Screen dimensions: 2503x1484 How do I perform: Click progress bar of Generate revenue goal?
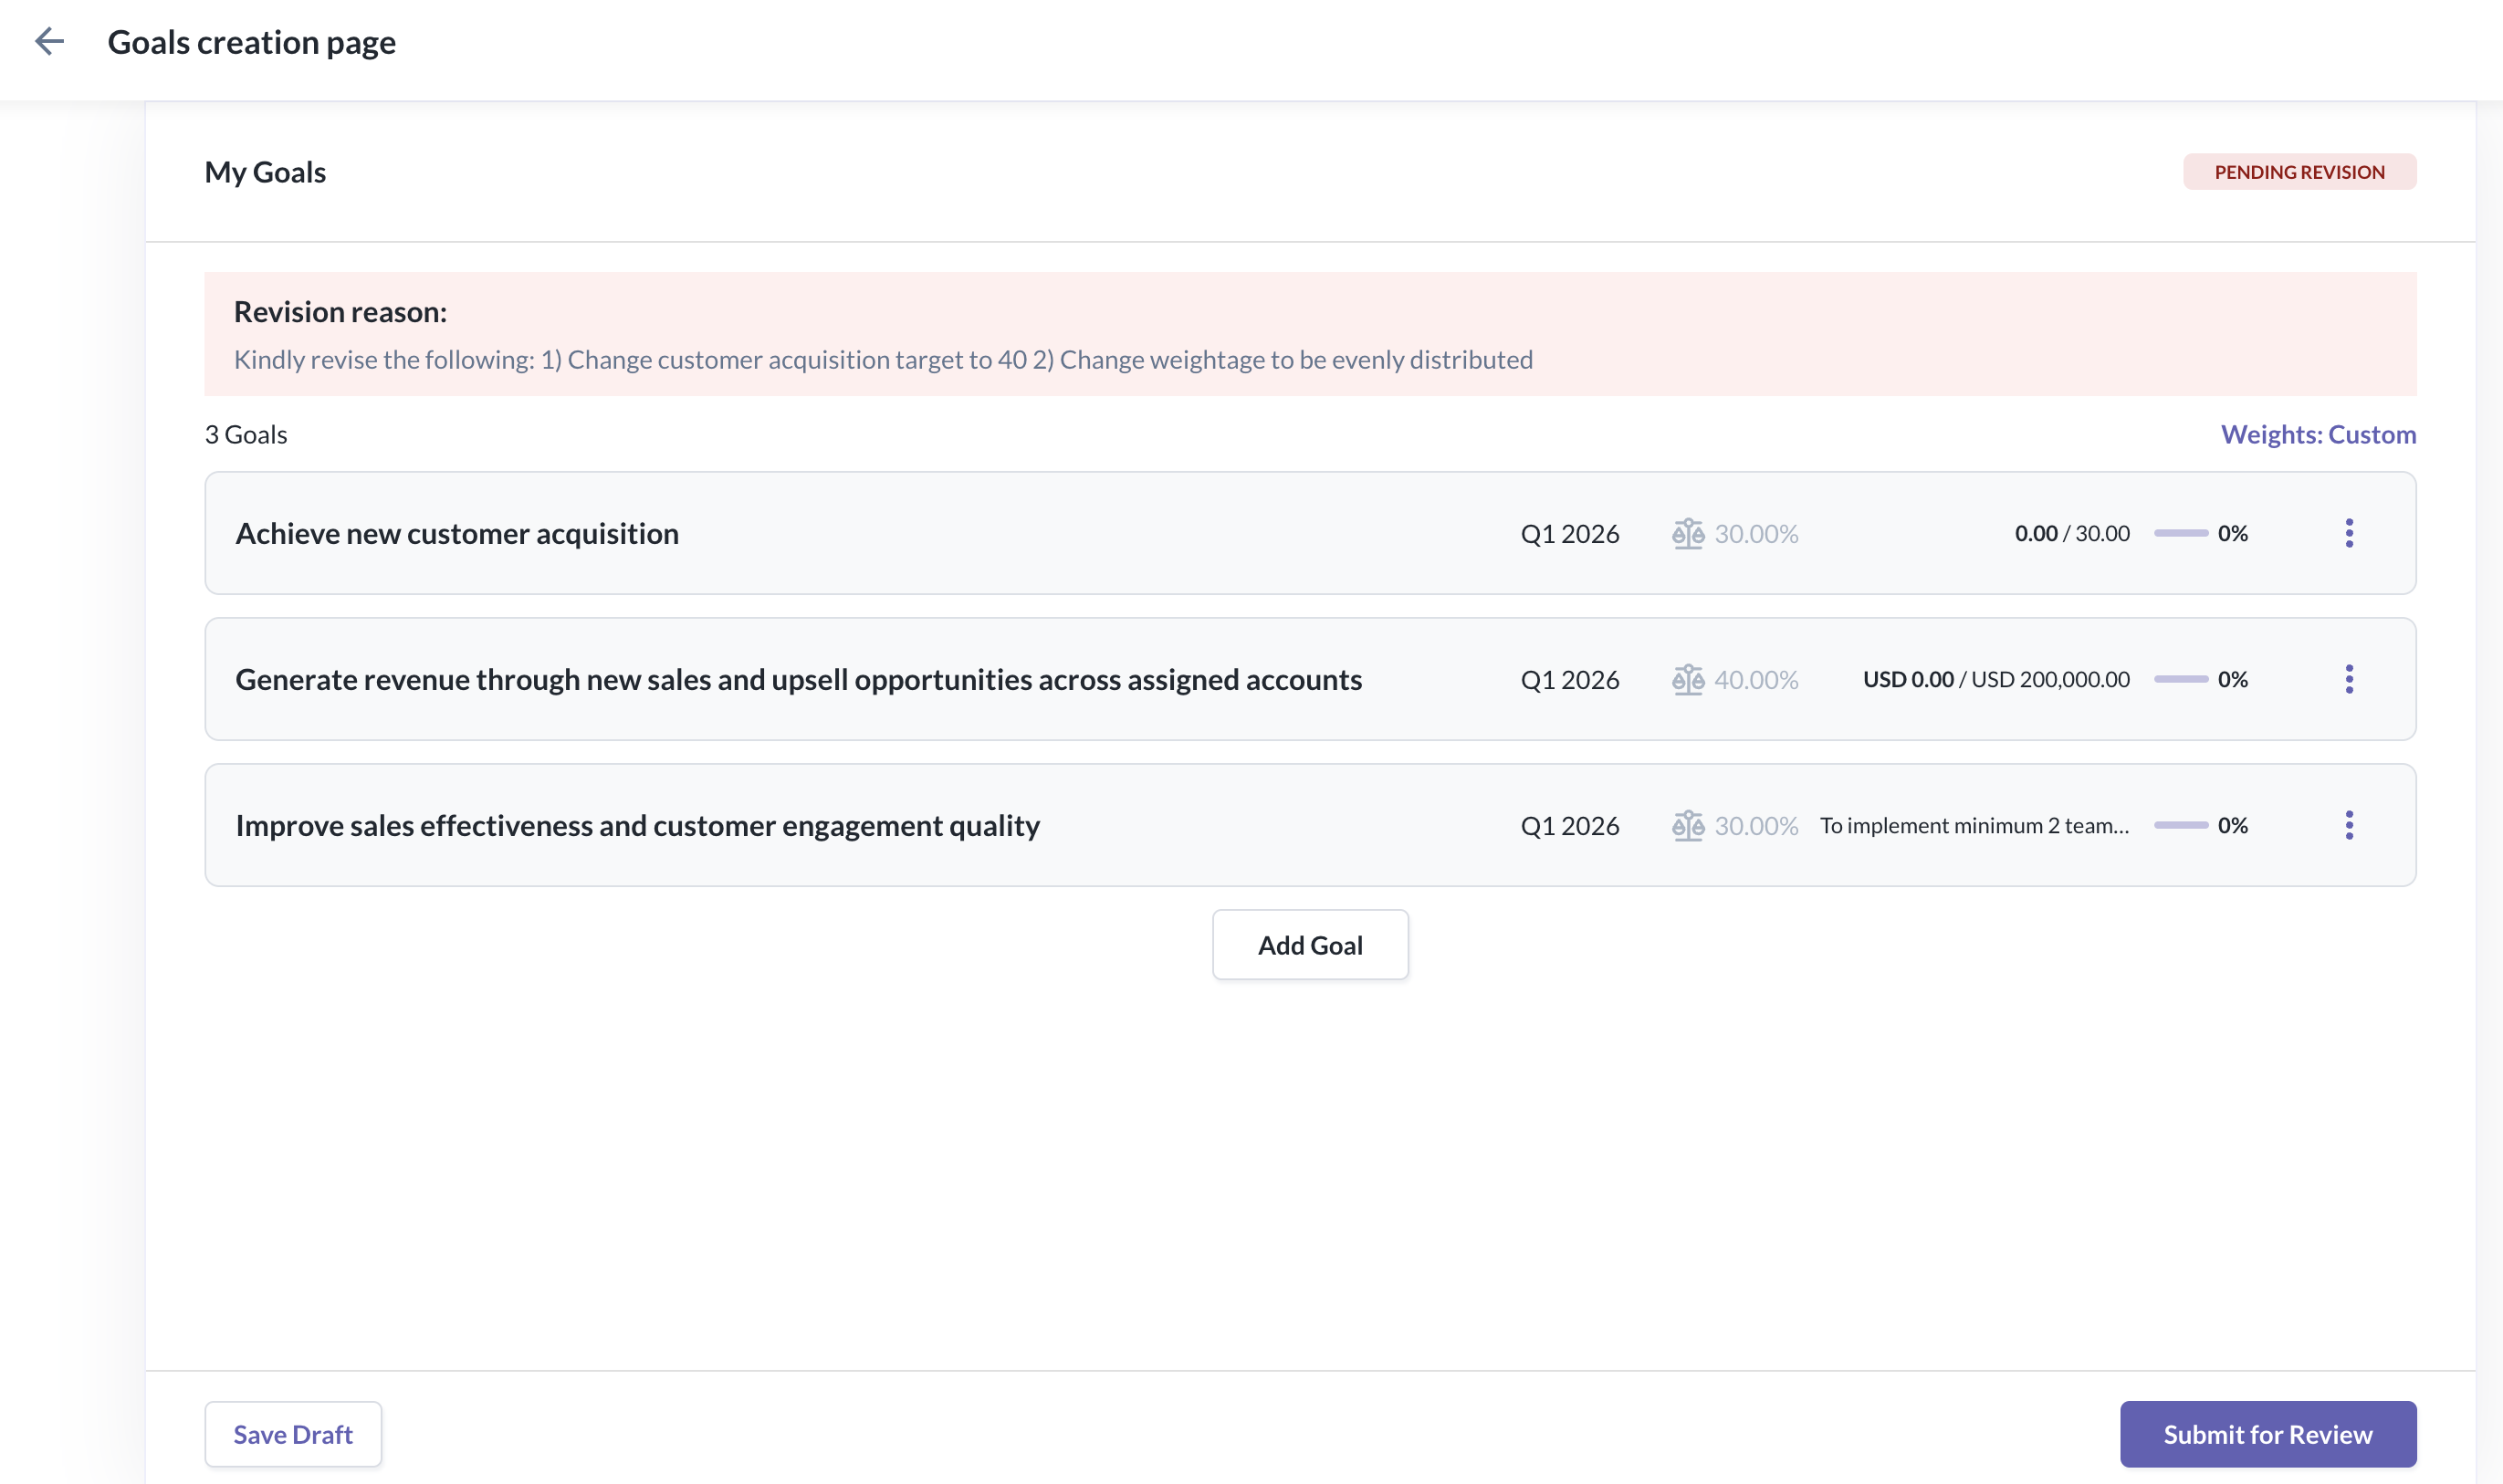[x=2180, y=679]
